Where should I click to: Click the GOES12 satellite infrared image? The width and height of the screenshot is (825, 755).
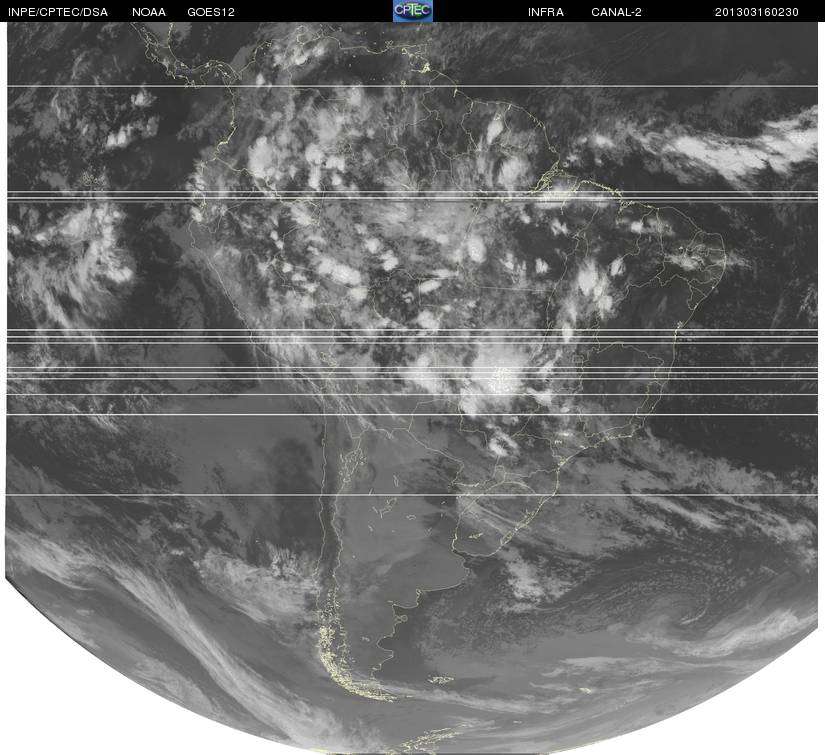[412, 388]
